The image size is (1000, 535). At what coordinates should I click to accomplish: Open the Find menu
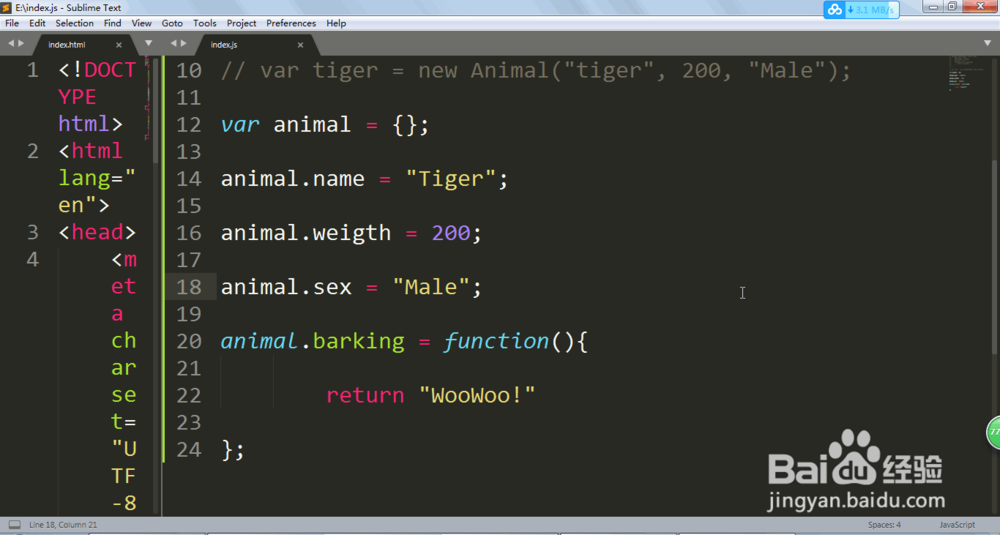click(x=112, y=23)
